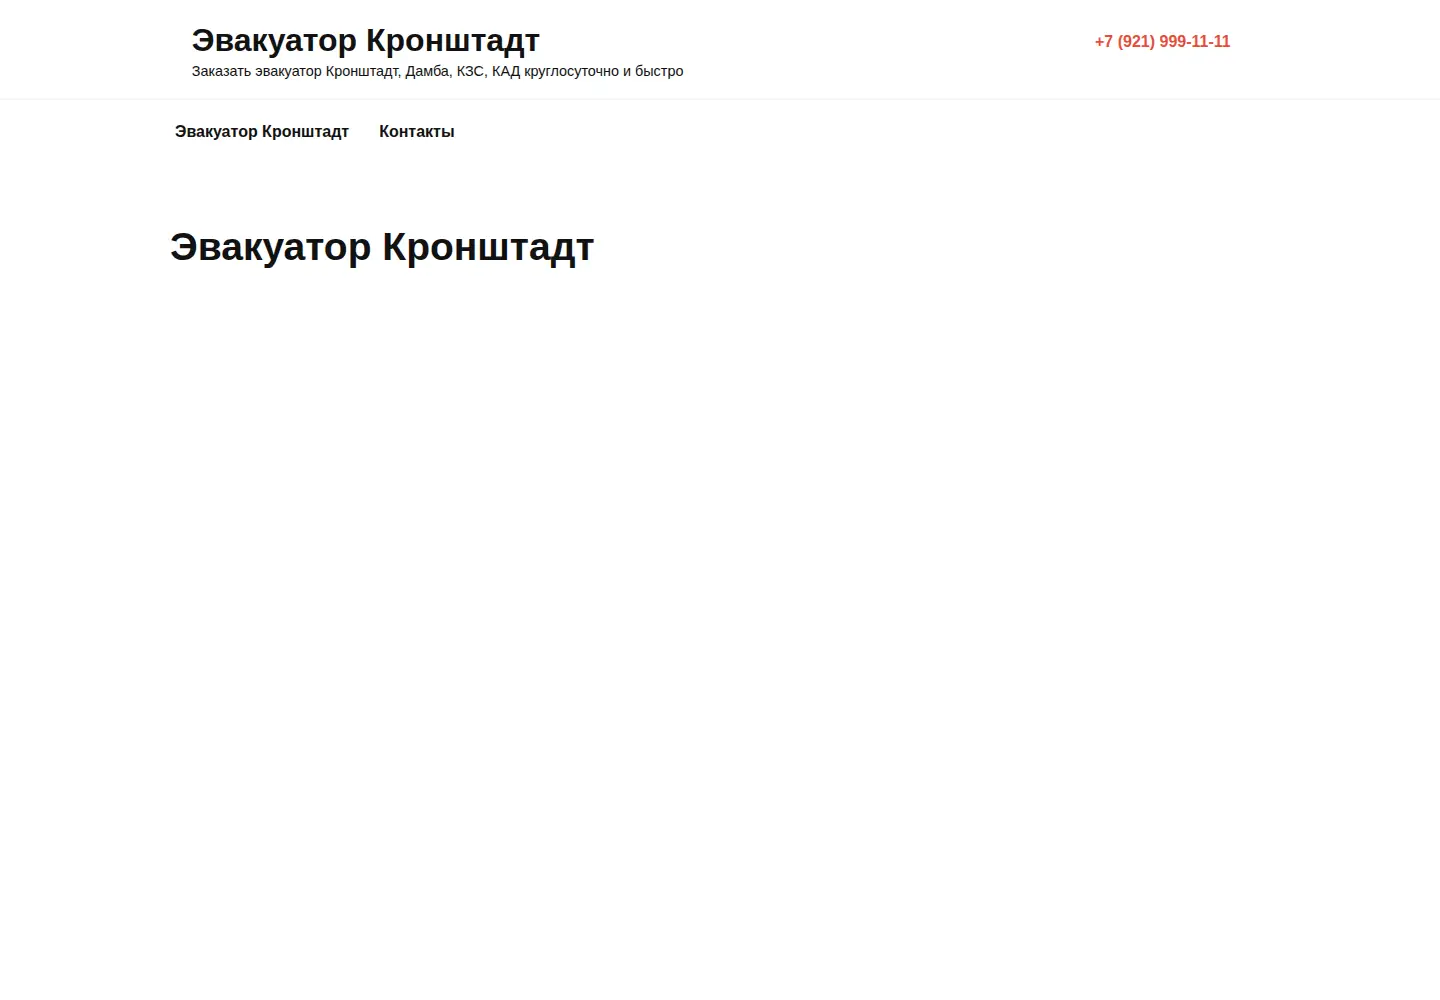Viewport: 1440px width, 1000px height.
Task: Call the phone number +7 (921) 999-11-11
Action: (x=1162, y=42)
